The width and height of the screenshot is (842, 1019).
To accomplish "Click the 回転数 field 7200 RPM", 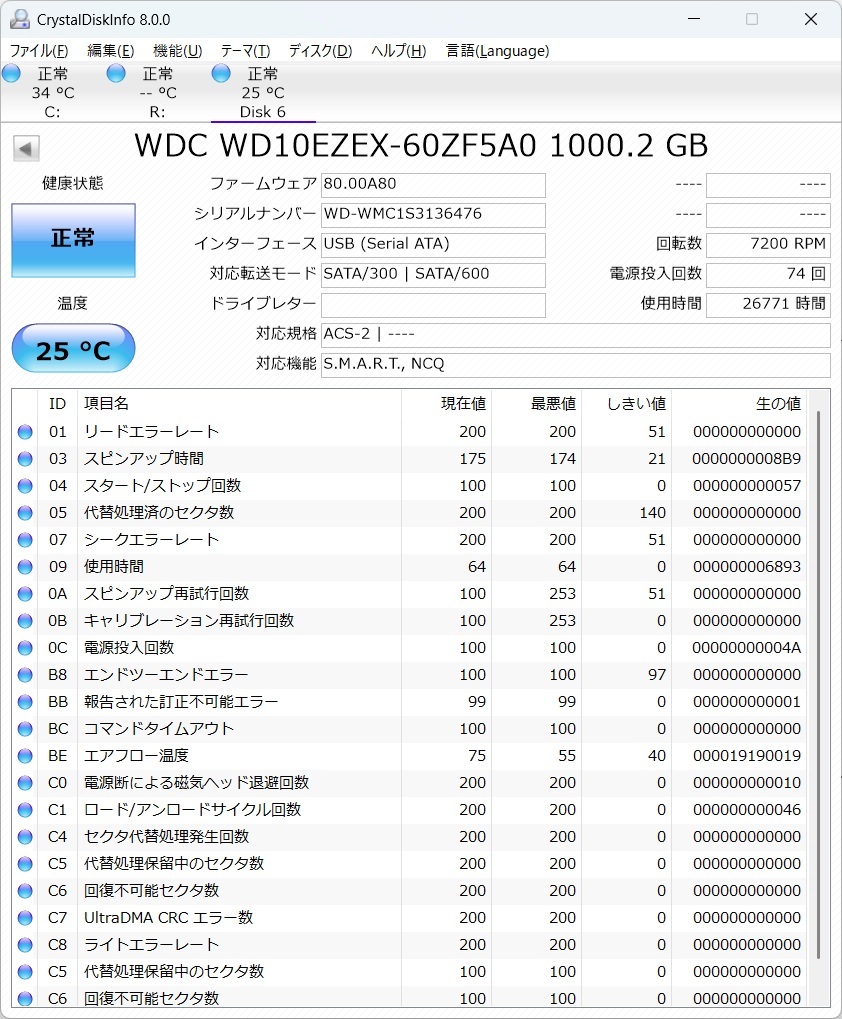I will [x=768, y=244].
